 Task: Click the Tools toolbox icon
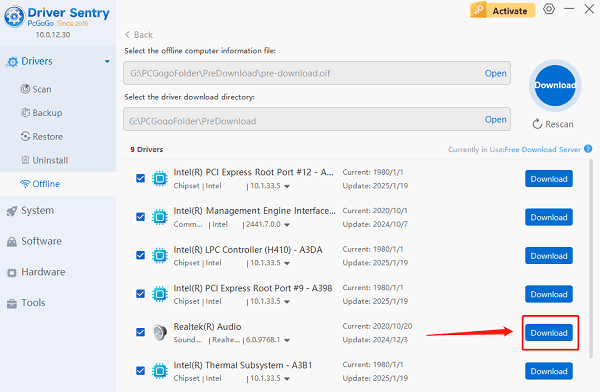(12, 304)
